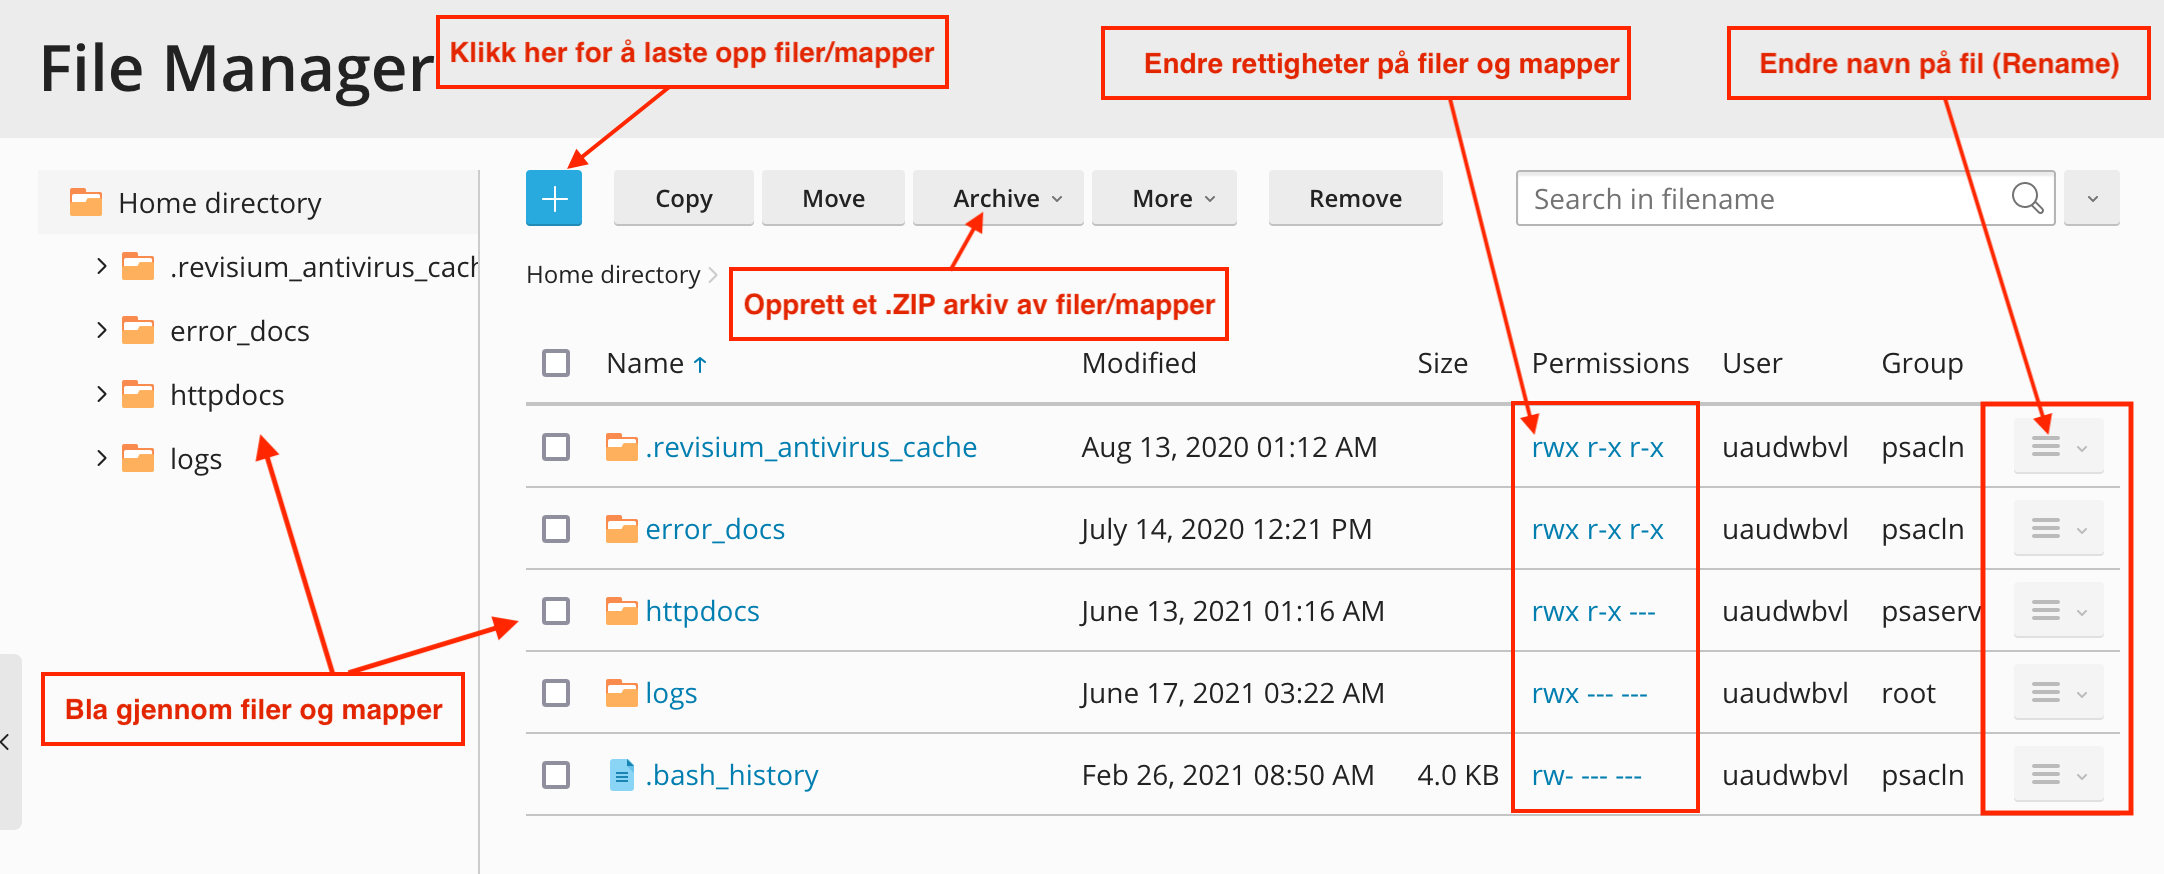Expand the httpdocs folder in the tree
The width and height of the screenshot is (2164, 874).
coord(101,395)
